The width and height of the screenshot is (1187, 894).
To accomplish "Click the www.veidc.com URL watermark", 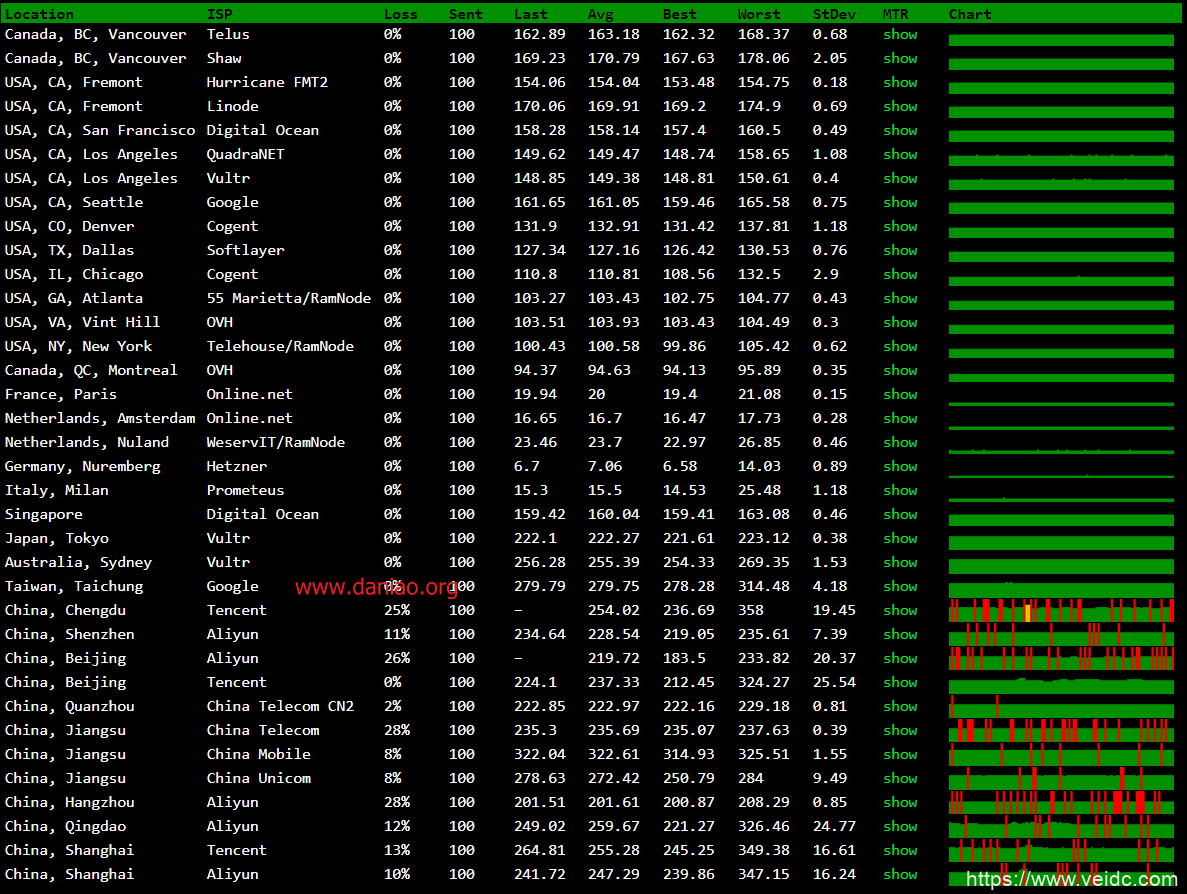I will (x=1071, y=880).
